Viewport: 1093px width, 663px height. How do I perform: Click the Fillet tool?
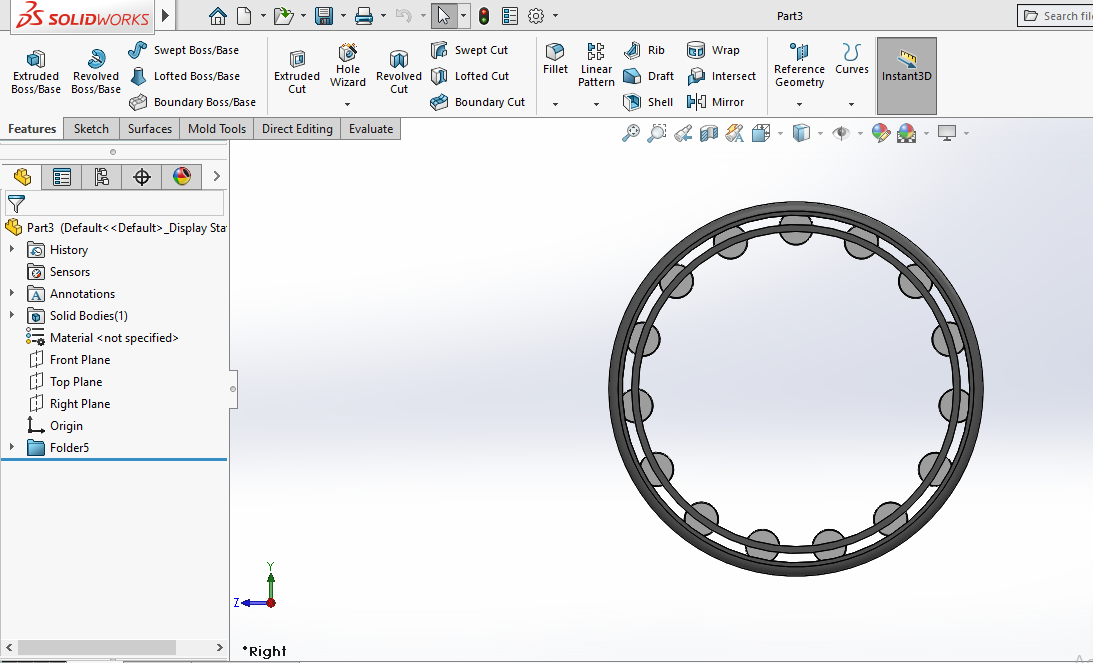(556, 60)
